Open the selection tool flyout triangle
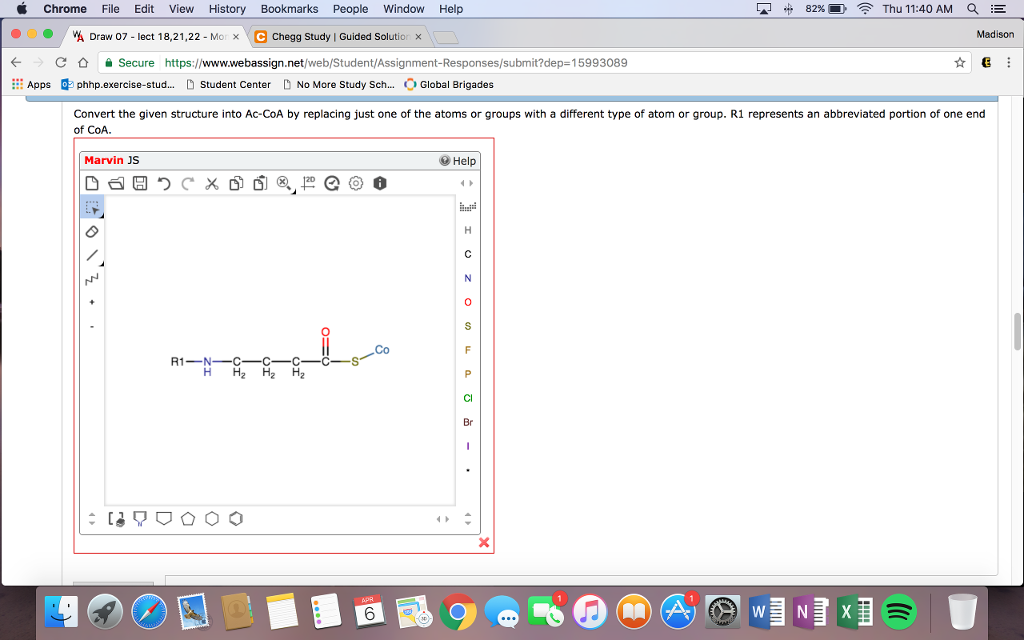 [101, 214]
